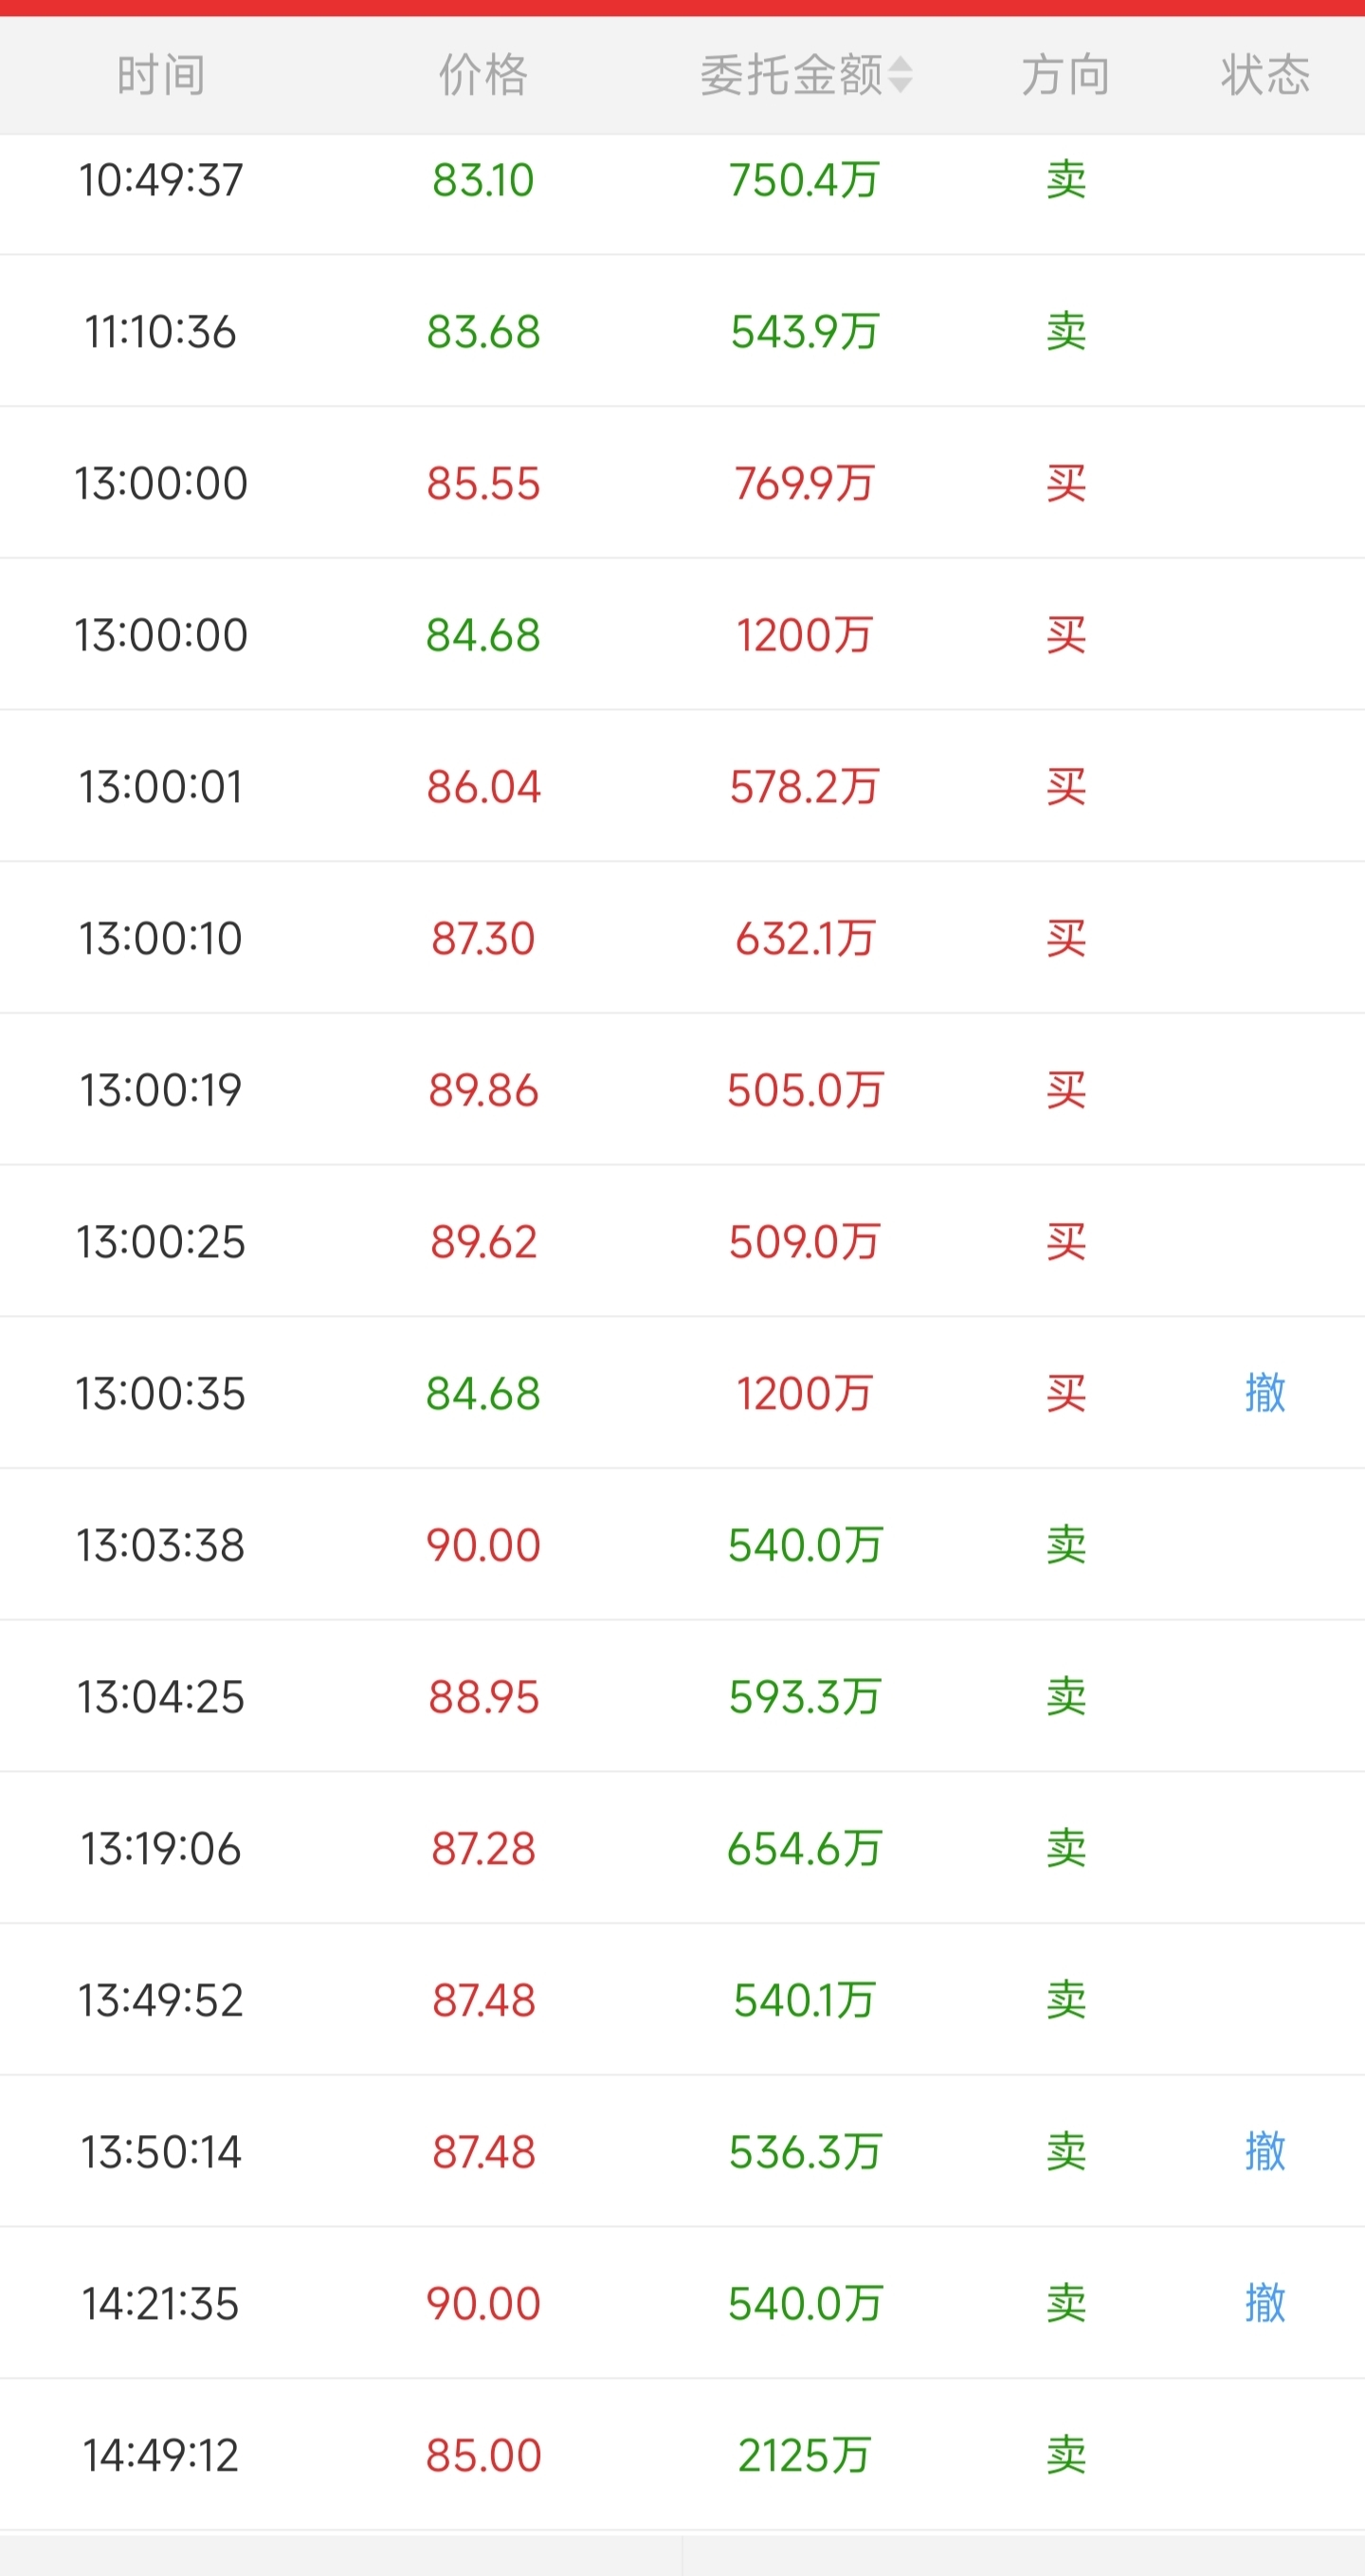Open the 13:19:06 order with 654.6万
Image resolution: width=1365 pixels, height=2576 pixels.
[x=682, y=1848]
